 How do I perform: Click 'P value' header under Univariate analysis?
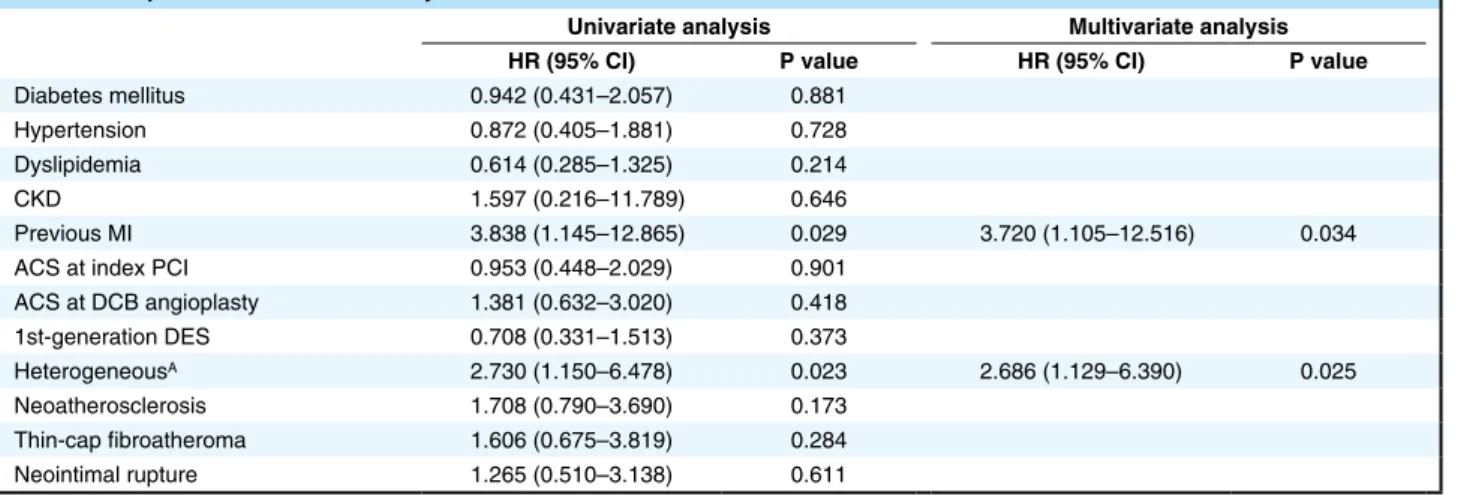coord(818,62)
